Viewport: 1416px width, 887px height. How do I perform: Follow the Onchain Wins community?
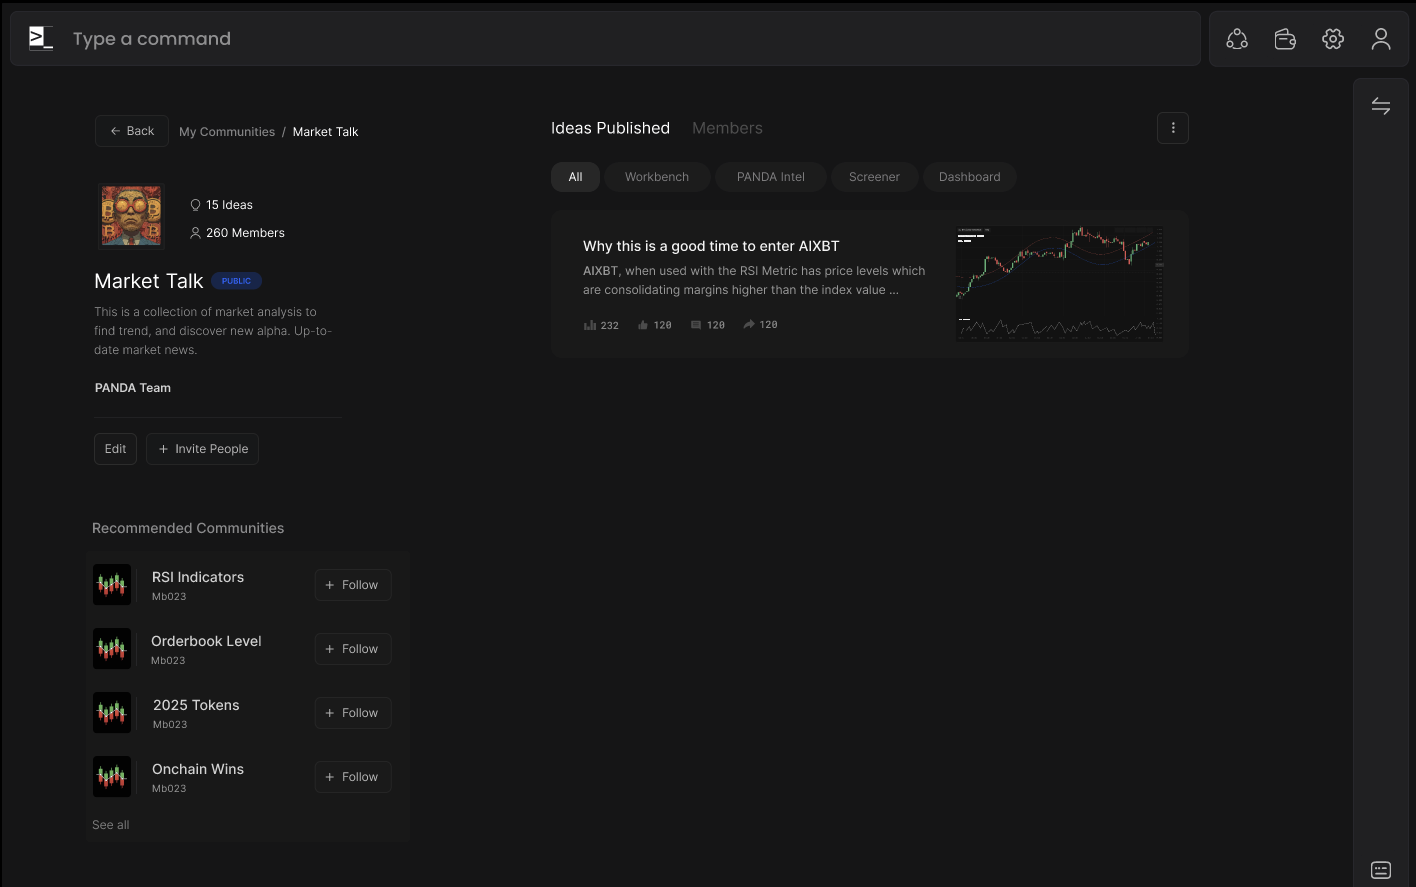[352, 777]
